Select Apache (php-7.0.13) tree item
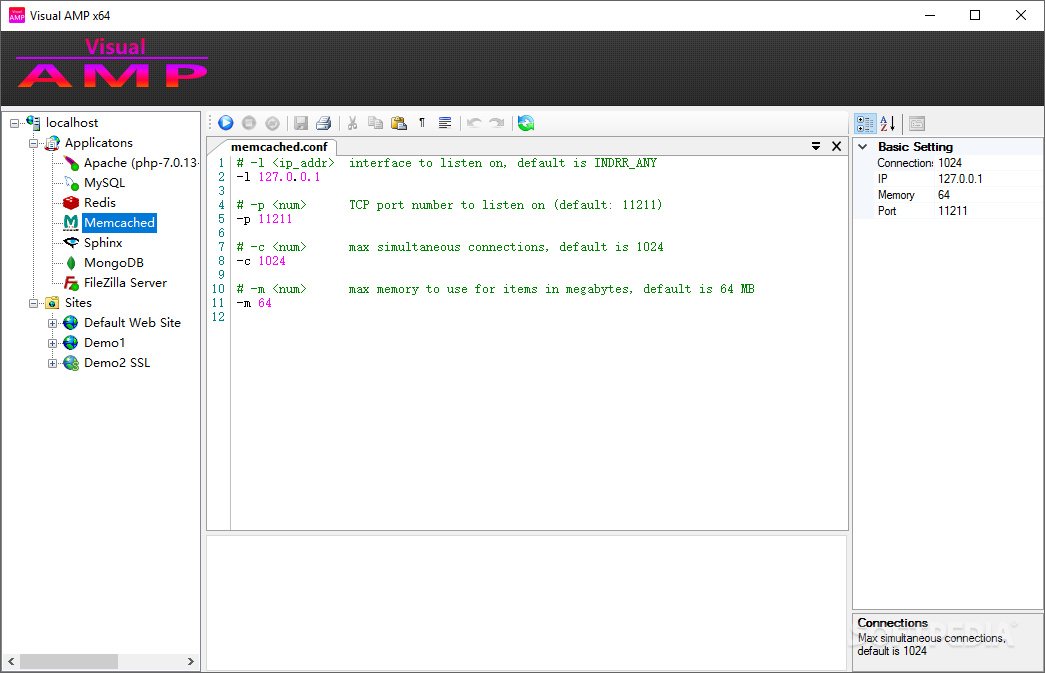Viewport: 1045px width, 673px height. click(140, 163)
